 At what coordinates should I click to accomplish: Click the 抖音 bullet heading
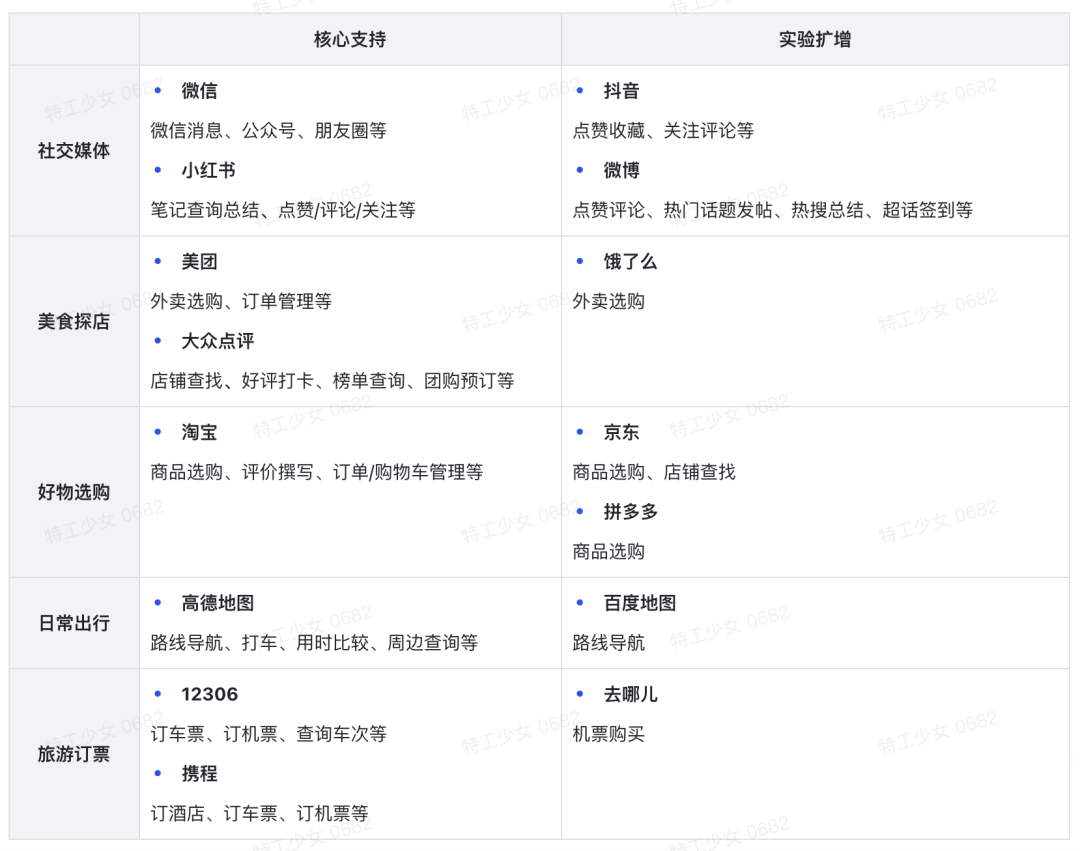pyautogui.click(x=621, y=91)
